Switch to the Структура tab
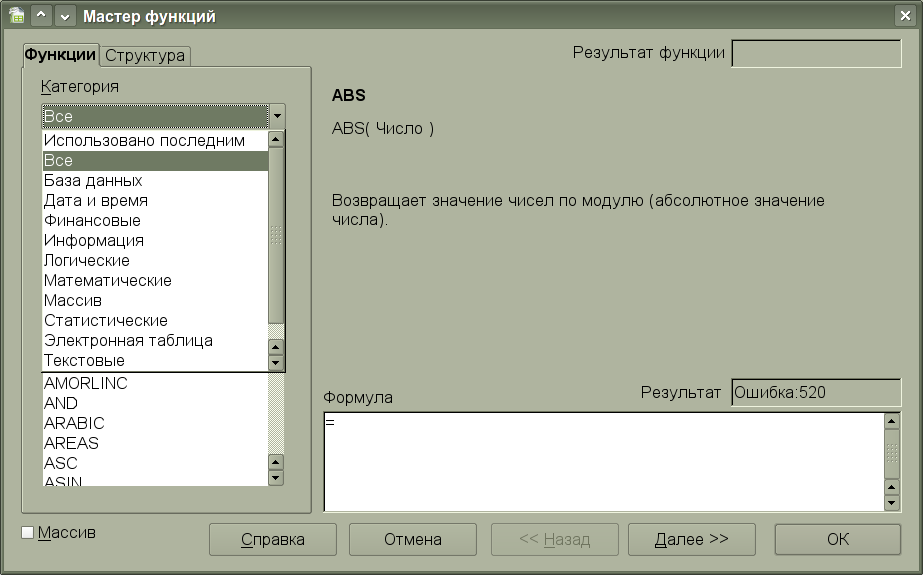The width and height of the screenshot is (923, 575). point(145,56)
